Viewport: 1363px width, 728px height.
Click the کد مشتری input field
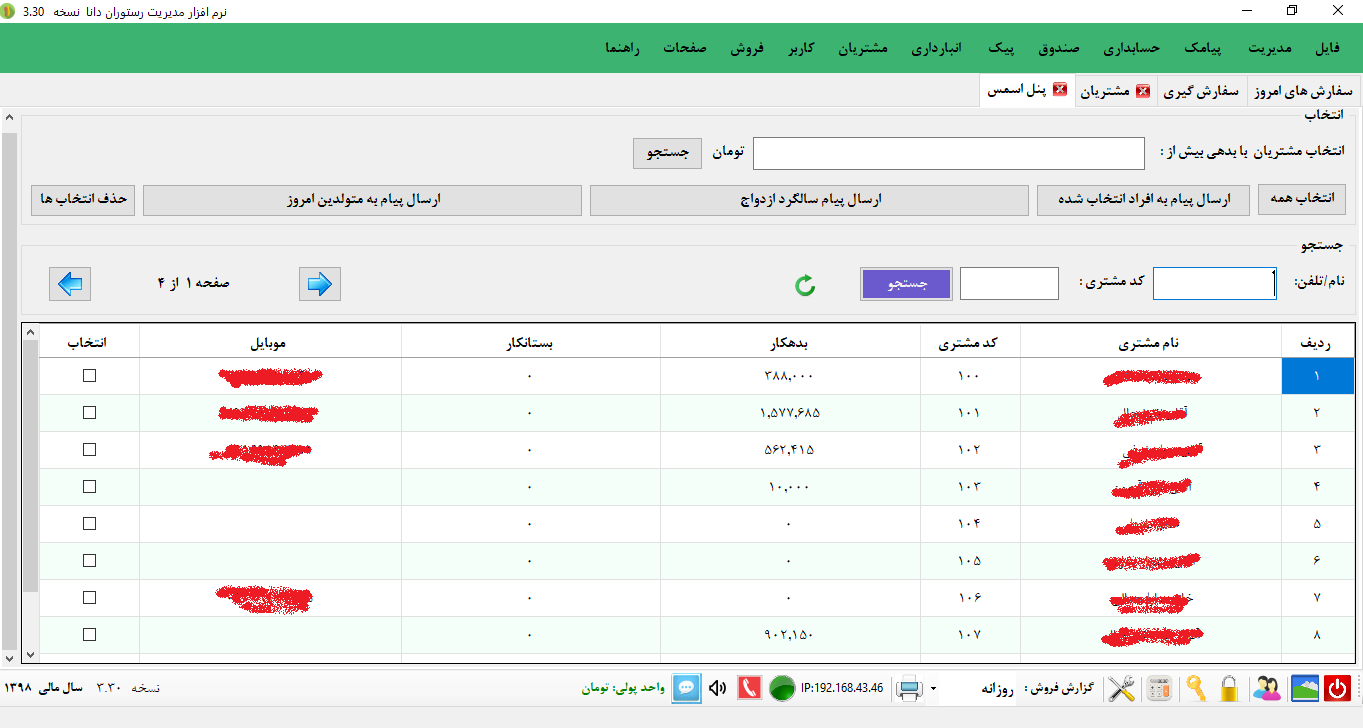click(x=1009, y=284)
